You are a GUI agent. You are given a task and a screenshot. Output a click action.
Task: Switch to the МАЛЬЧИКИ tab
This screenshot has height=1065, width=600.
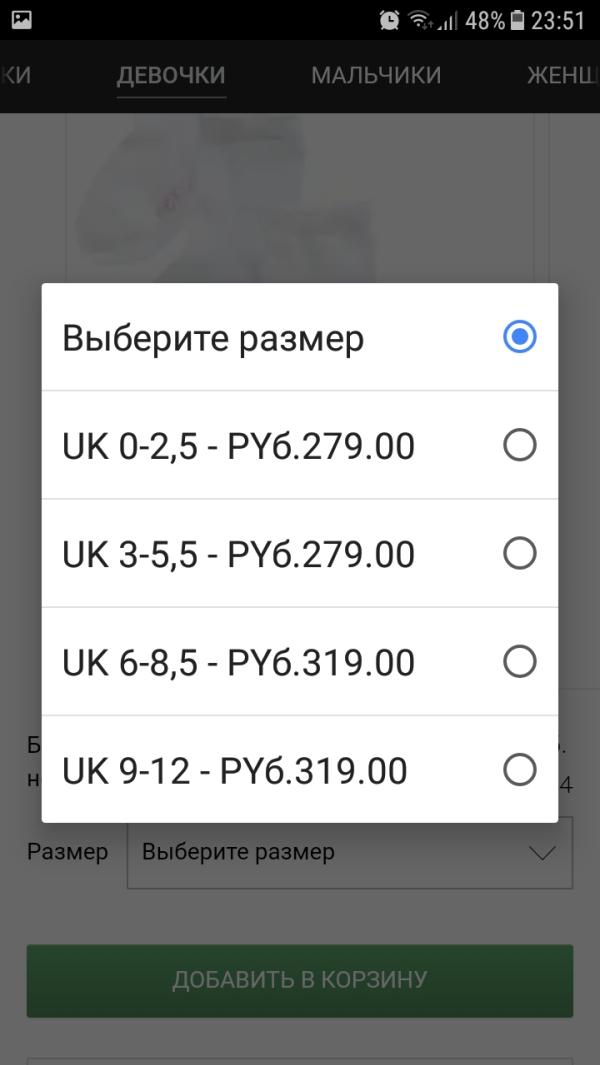pyautogui.click(x=376, y=75)
